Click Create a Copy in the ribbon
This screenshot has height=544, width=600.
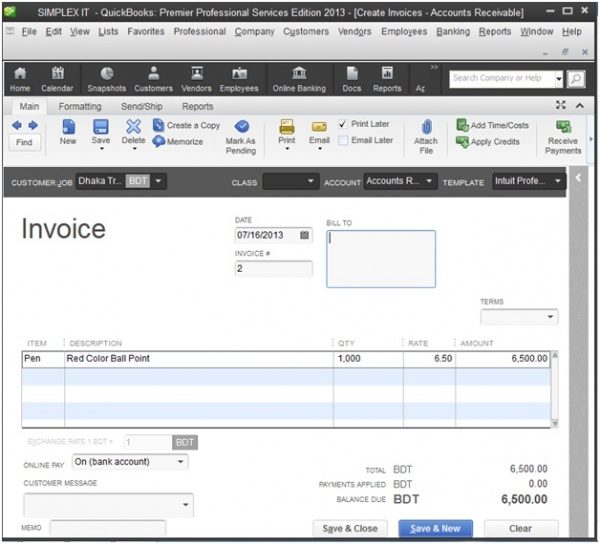[x=186, y=125]
